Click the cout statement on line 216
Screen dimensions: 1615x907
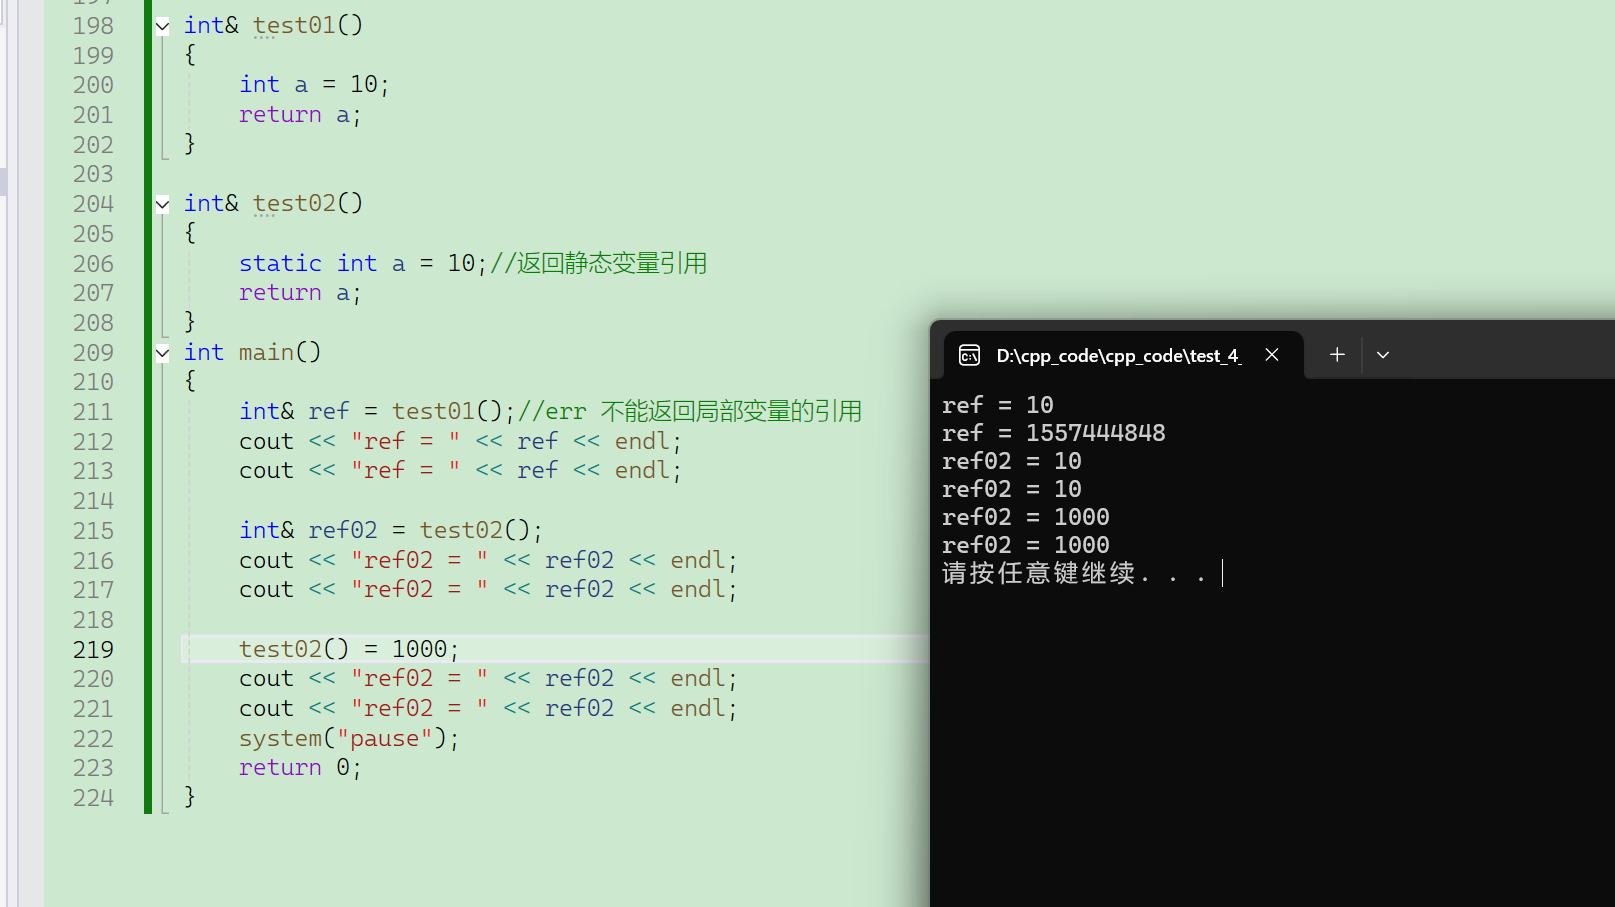click(488, 560)
